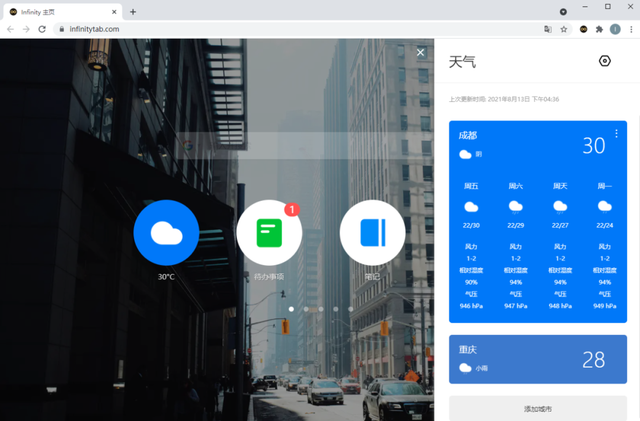Open the 成都 card three-dot menu

point(616,134)
